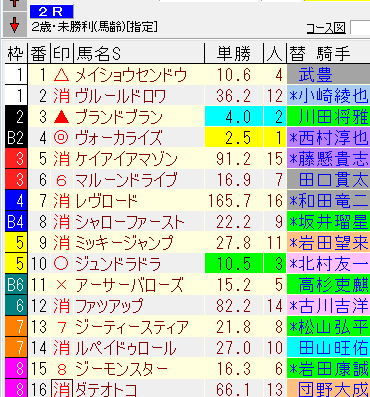This screenshot has width=370, height=397.
Task: Click the 165.7 odds cell for レヴロード
Action: tap(234, 201)
